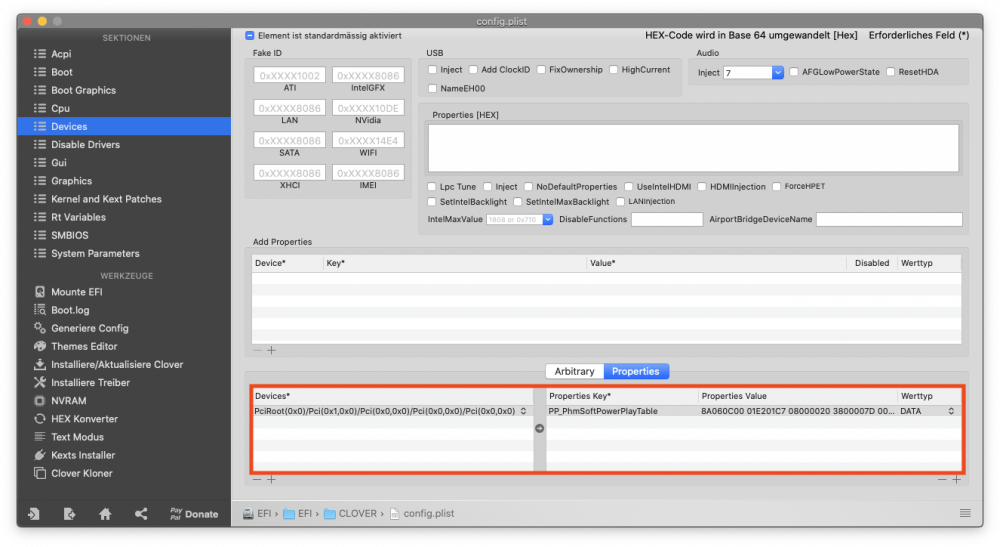
Task: Click the home icon
Action: pos(105,514)
